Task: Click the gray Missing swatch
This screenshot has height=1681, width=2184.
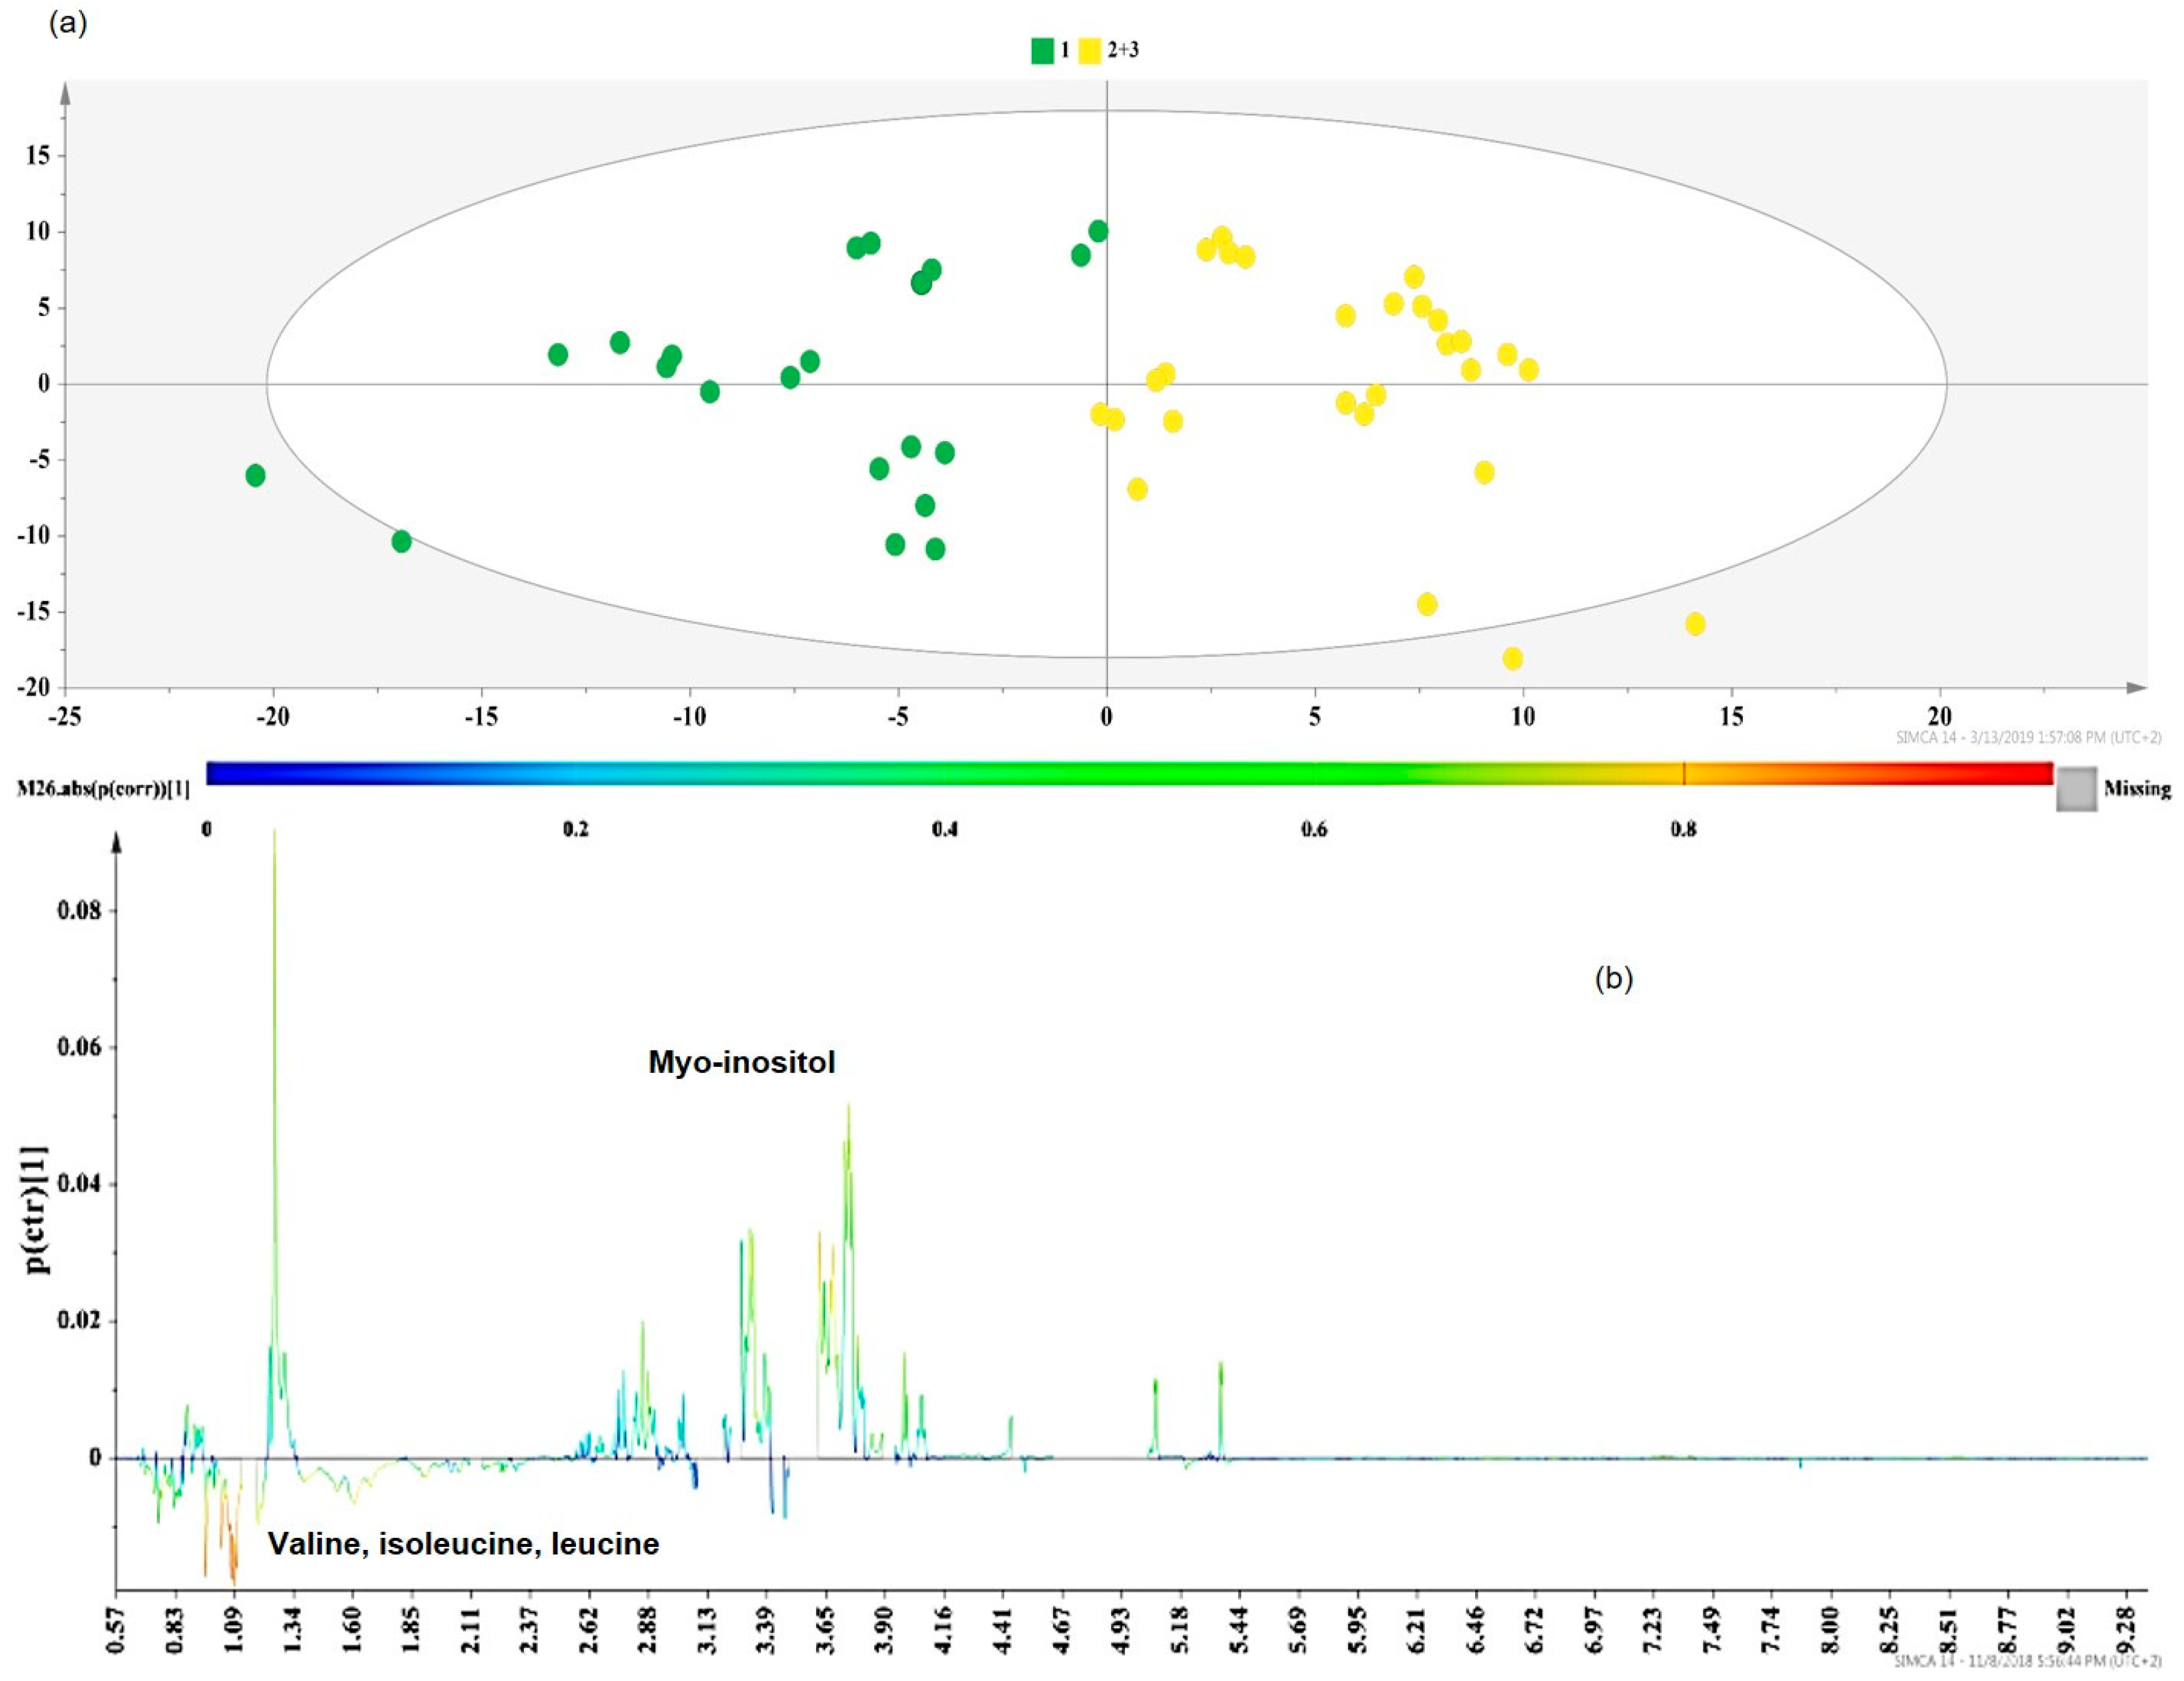Action: [2076, 789]
